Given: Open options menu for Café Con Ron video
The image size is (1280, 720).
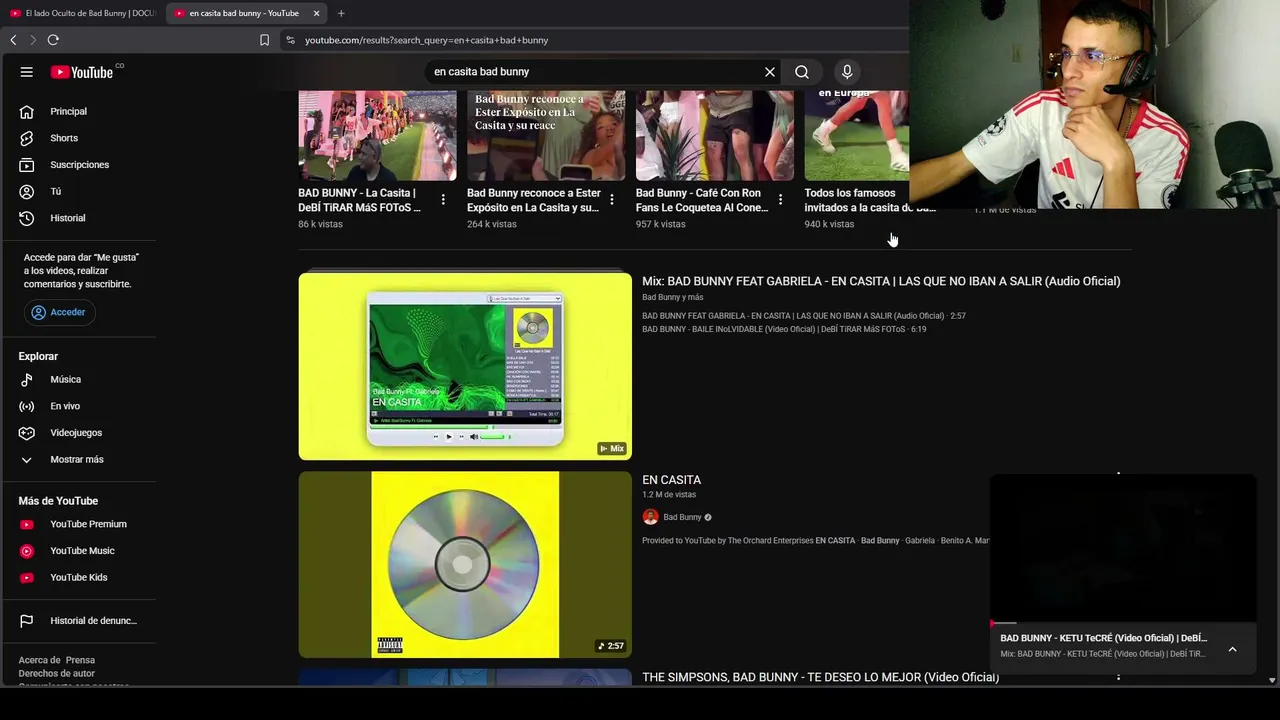Looking at the screenshot, I should click(x=781, y=200).
